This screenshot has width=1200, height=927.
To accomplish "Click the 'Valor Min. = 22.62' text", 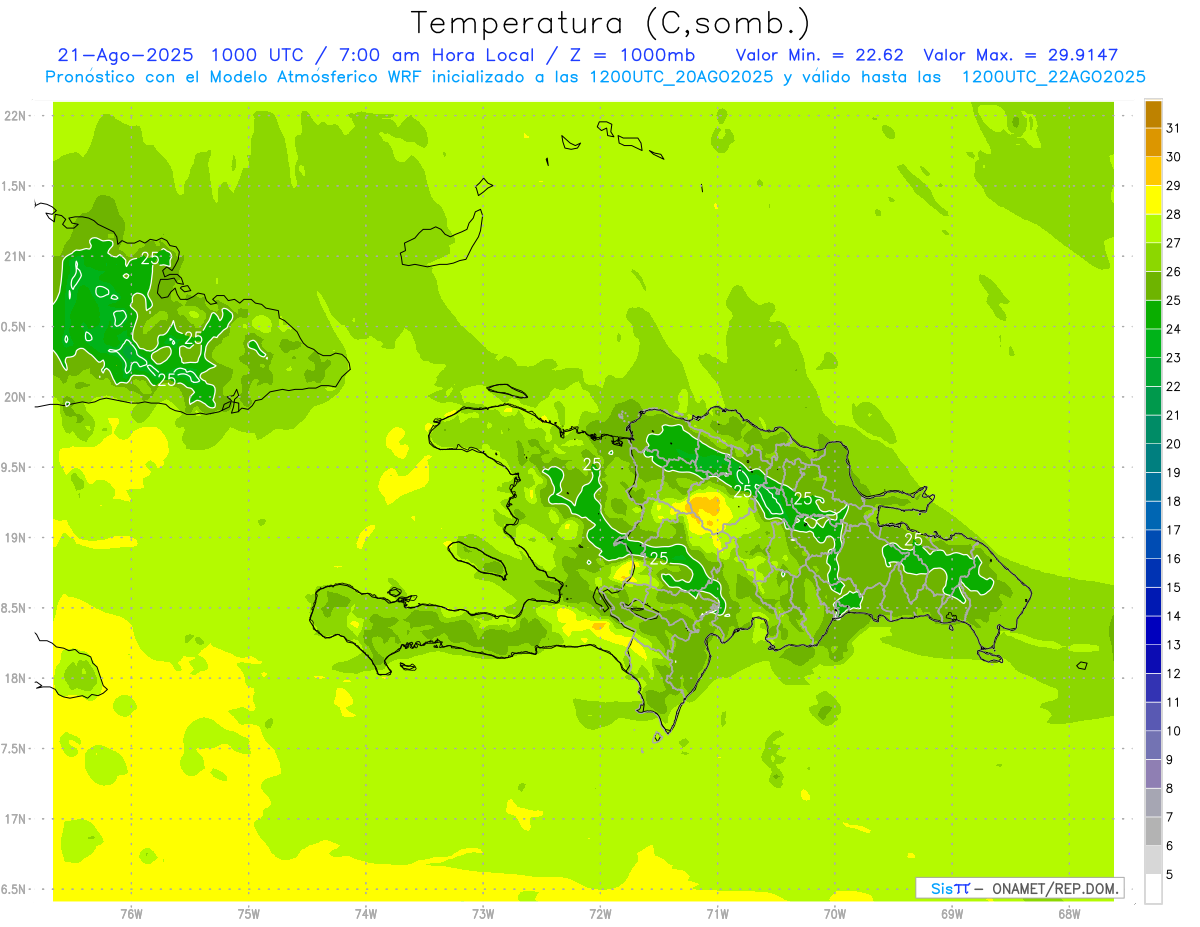I will pyautogui.click(x=821, y=55).
